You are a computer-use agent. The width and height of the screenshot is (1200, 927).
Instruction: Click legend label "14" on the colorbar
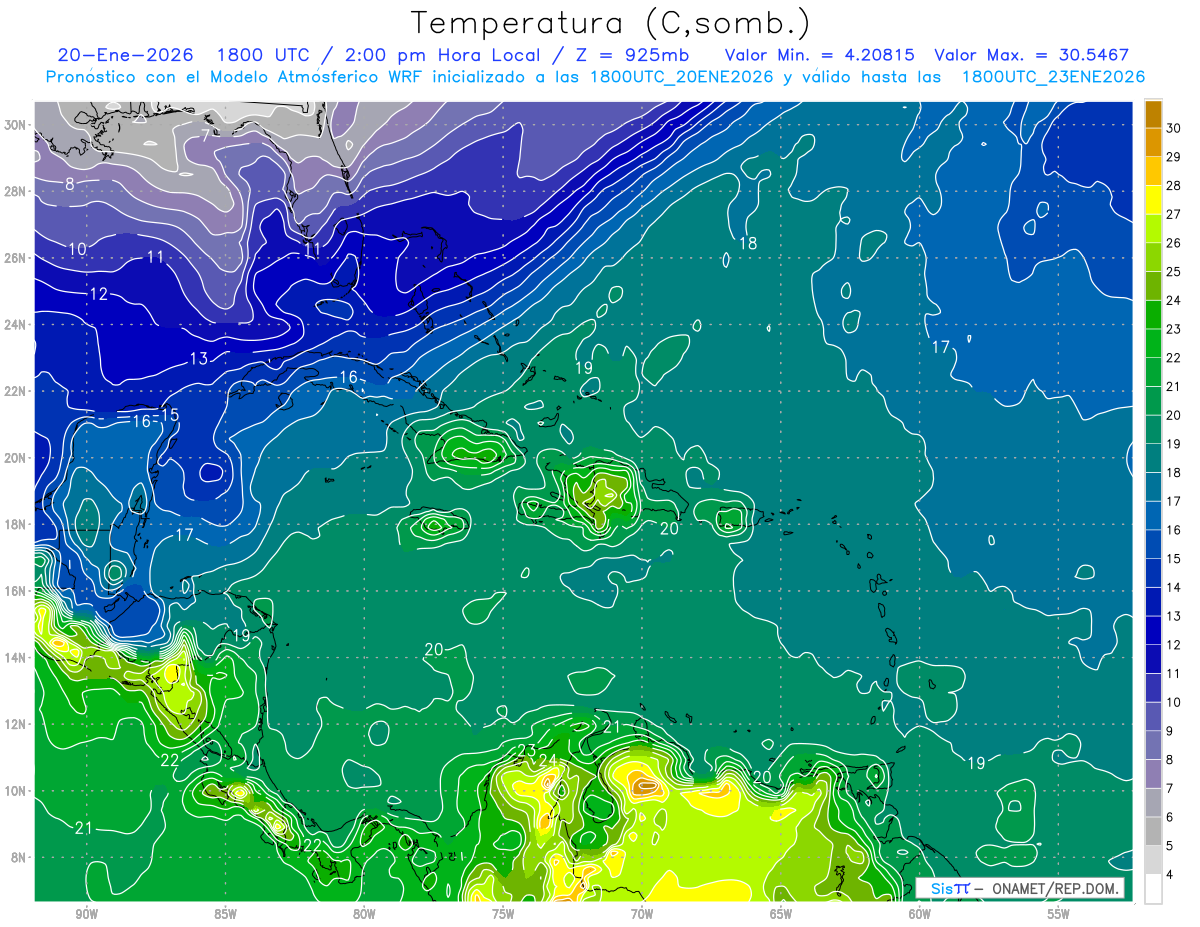pos(1174,587)
